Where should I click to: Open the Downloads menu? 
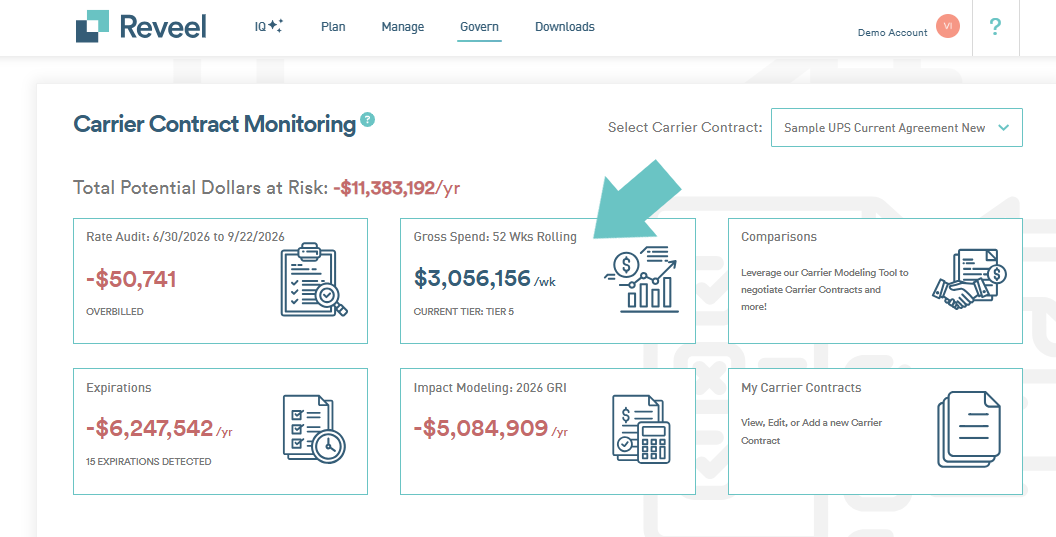pyautogui.click(x=565, y=27)
